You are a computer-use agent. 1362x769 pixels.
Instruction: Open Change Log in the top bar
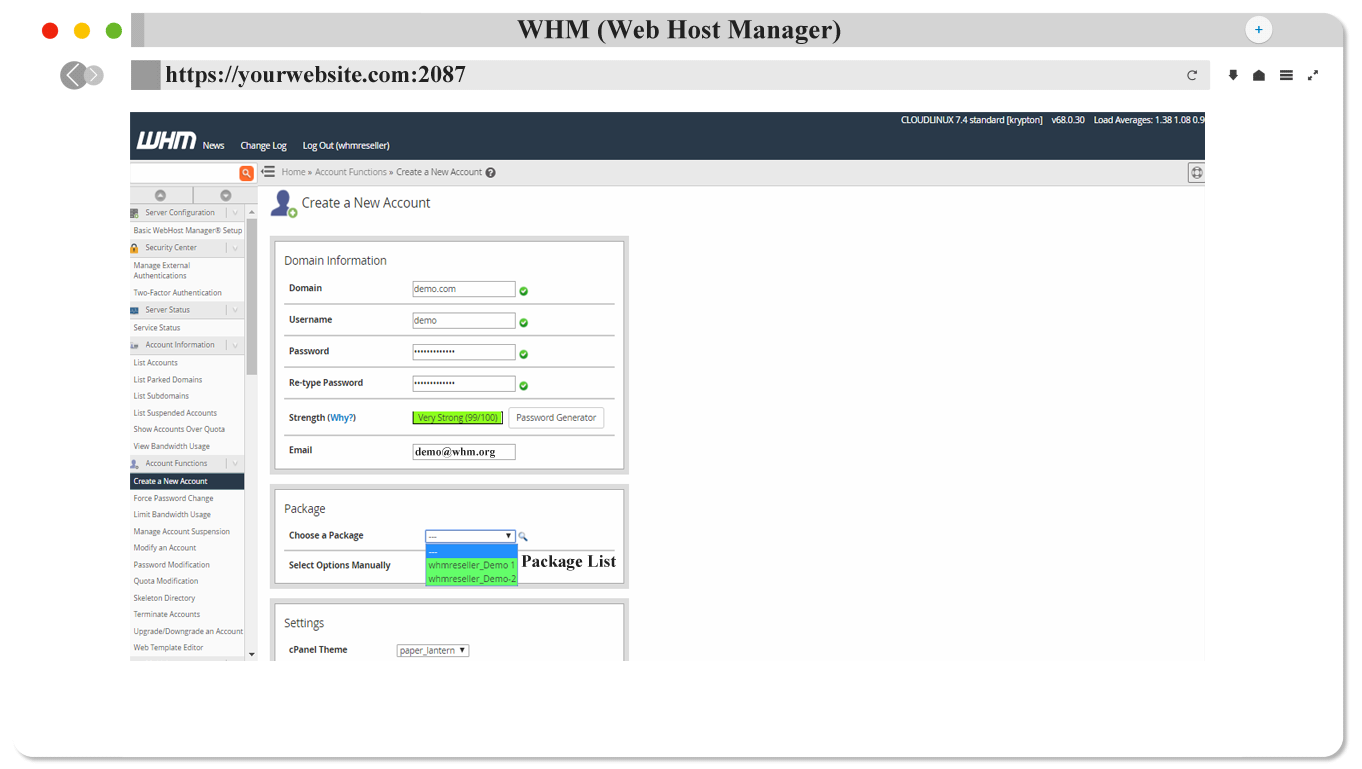263,146
